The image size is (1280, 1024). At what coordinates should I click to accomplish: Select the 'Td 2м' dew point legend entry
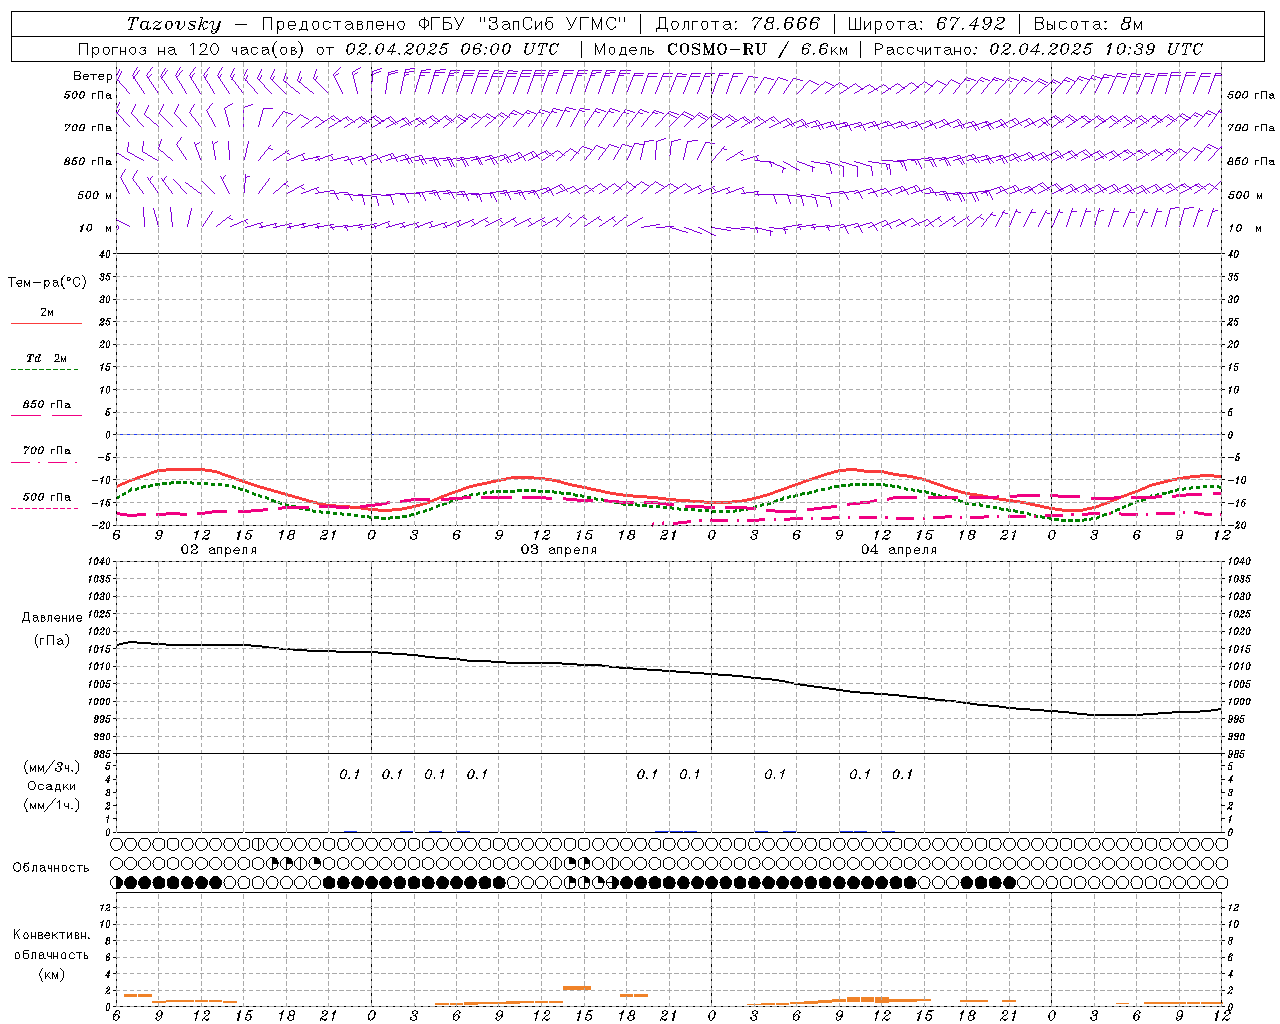(47, 358)
